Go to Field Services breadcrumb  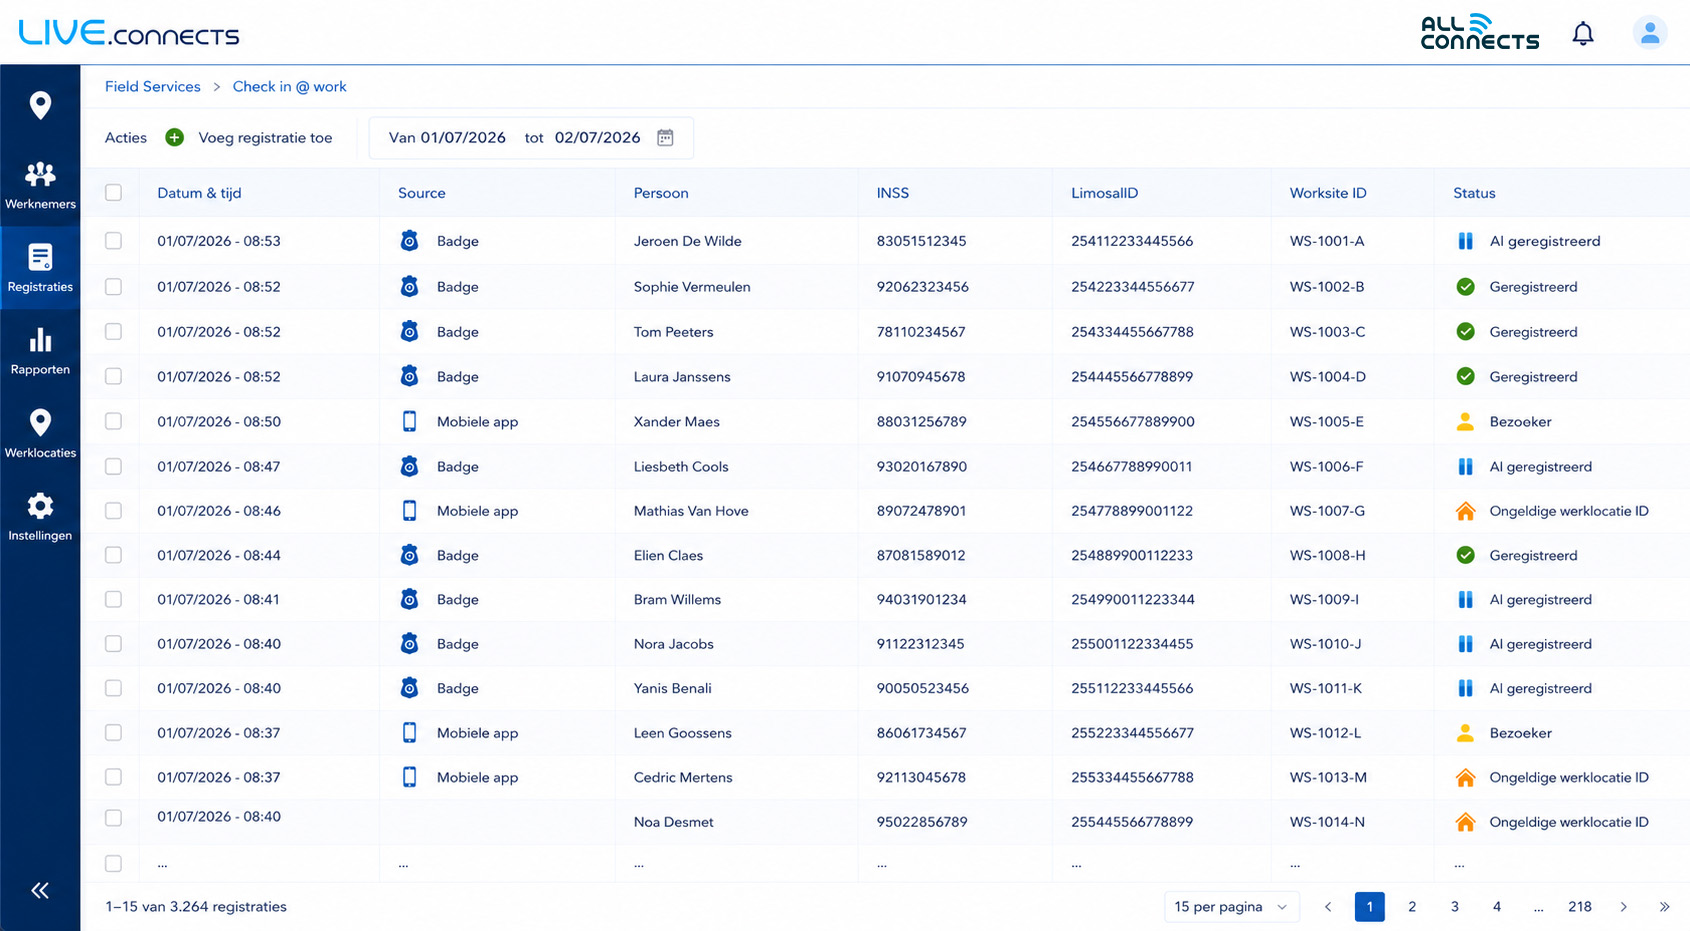[153, 87]
